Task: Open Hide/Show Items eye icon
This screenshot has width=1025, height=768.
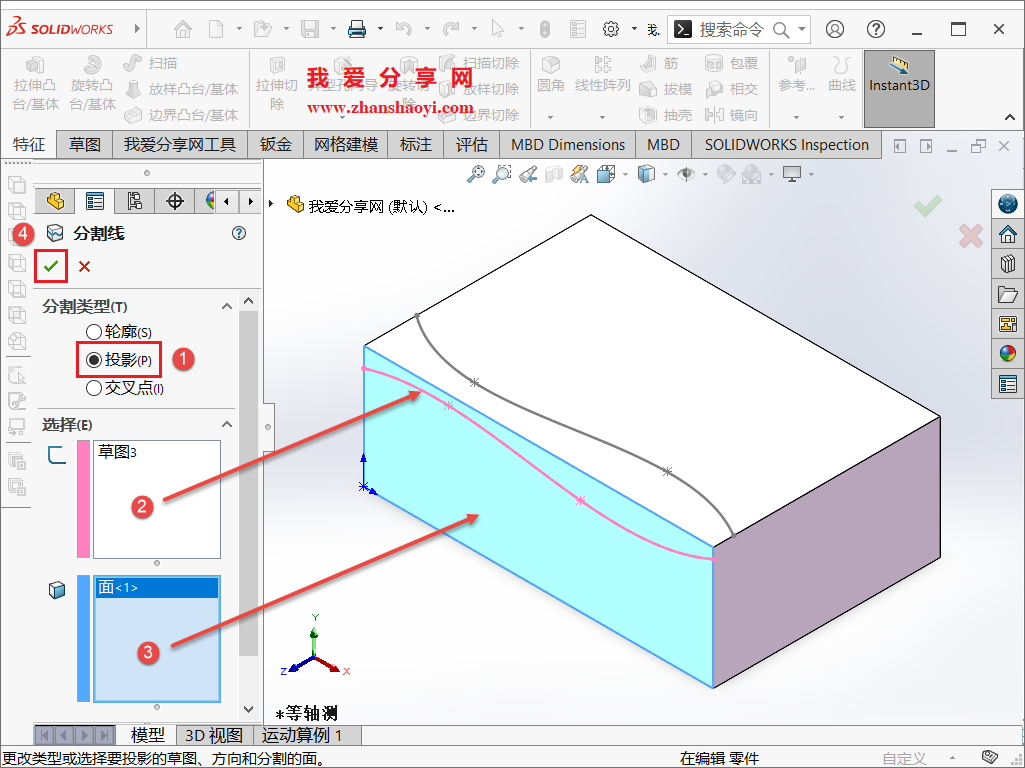Action: point(686,174)
